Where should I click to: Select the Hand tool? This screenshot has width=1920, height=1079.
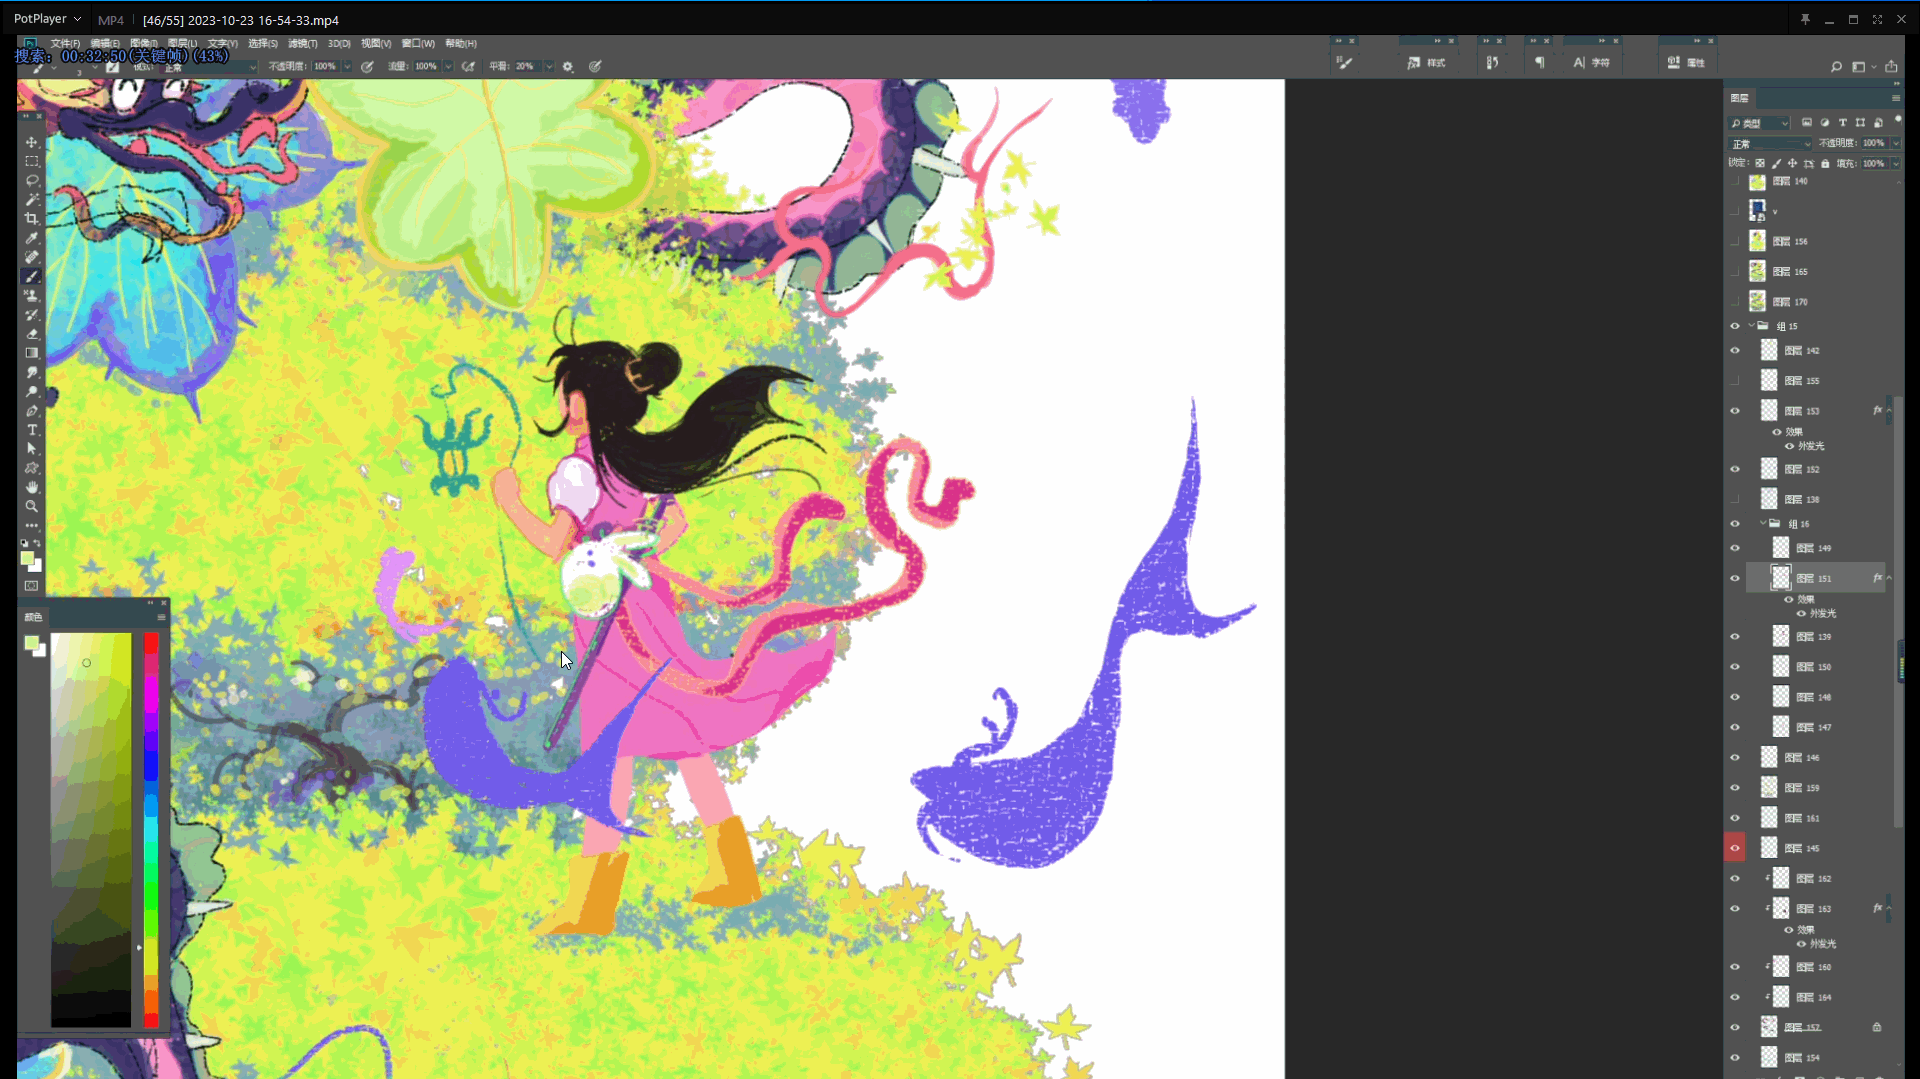pos(32,487)
